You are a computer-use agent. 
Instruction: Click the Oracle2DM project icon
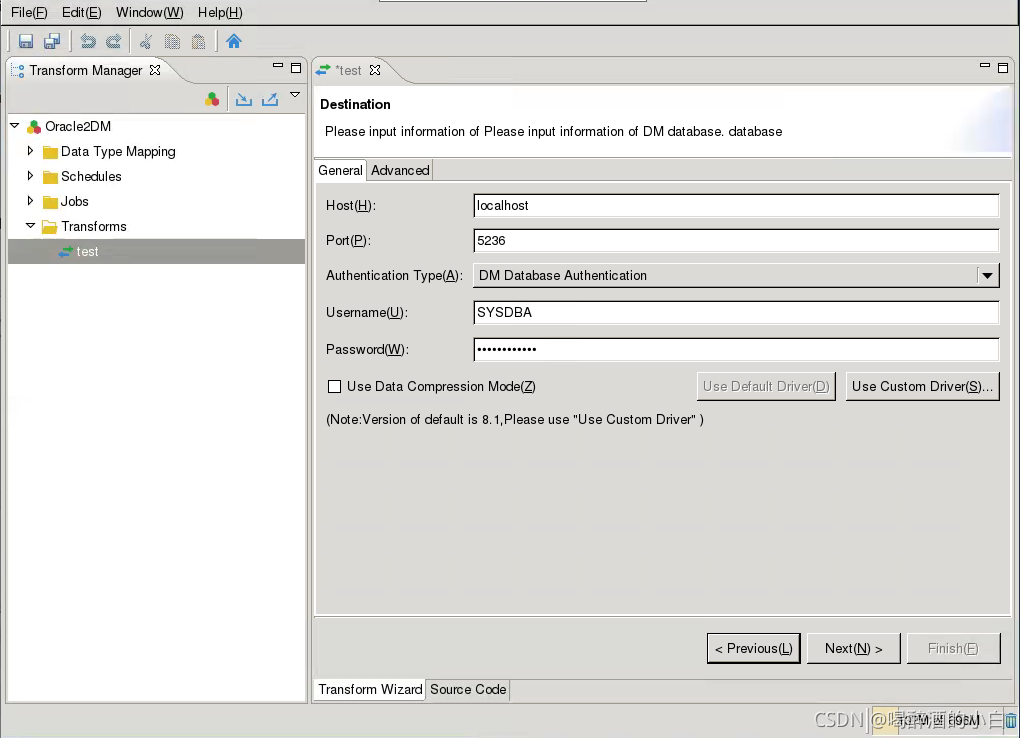tap(34, 126)
